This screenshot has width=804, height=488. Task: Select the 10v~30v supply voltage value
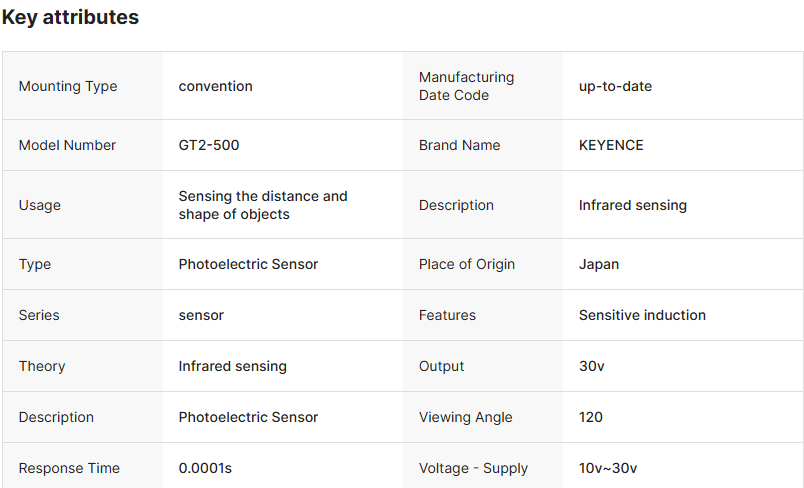coord(608,468)
